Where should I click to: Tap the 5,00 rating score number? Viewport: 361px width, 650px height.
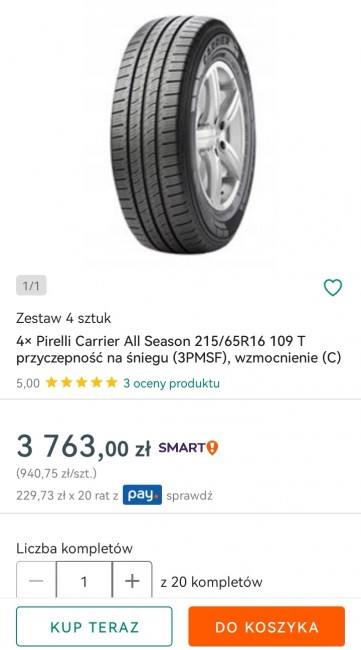coord(28,383)
